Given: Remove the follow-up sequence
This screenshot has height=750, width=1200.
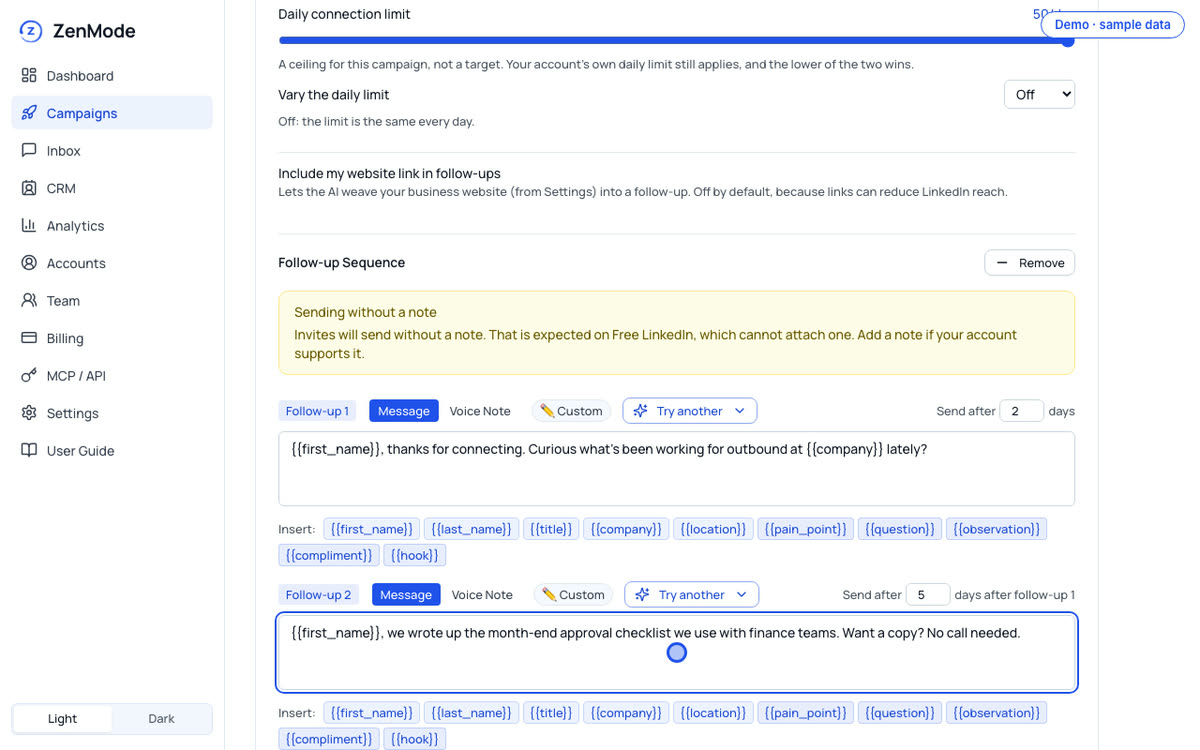Looking at the screenshot, I should [1030, 263].
